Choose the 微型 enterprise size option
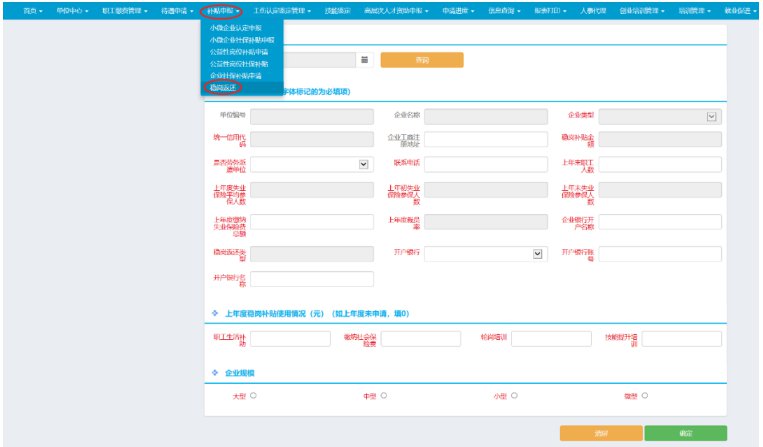 point(645,395)
